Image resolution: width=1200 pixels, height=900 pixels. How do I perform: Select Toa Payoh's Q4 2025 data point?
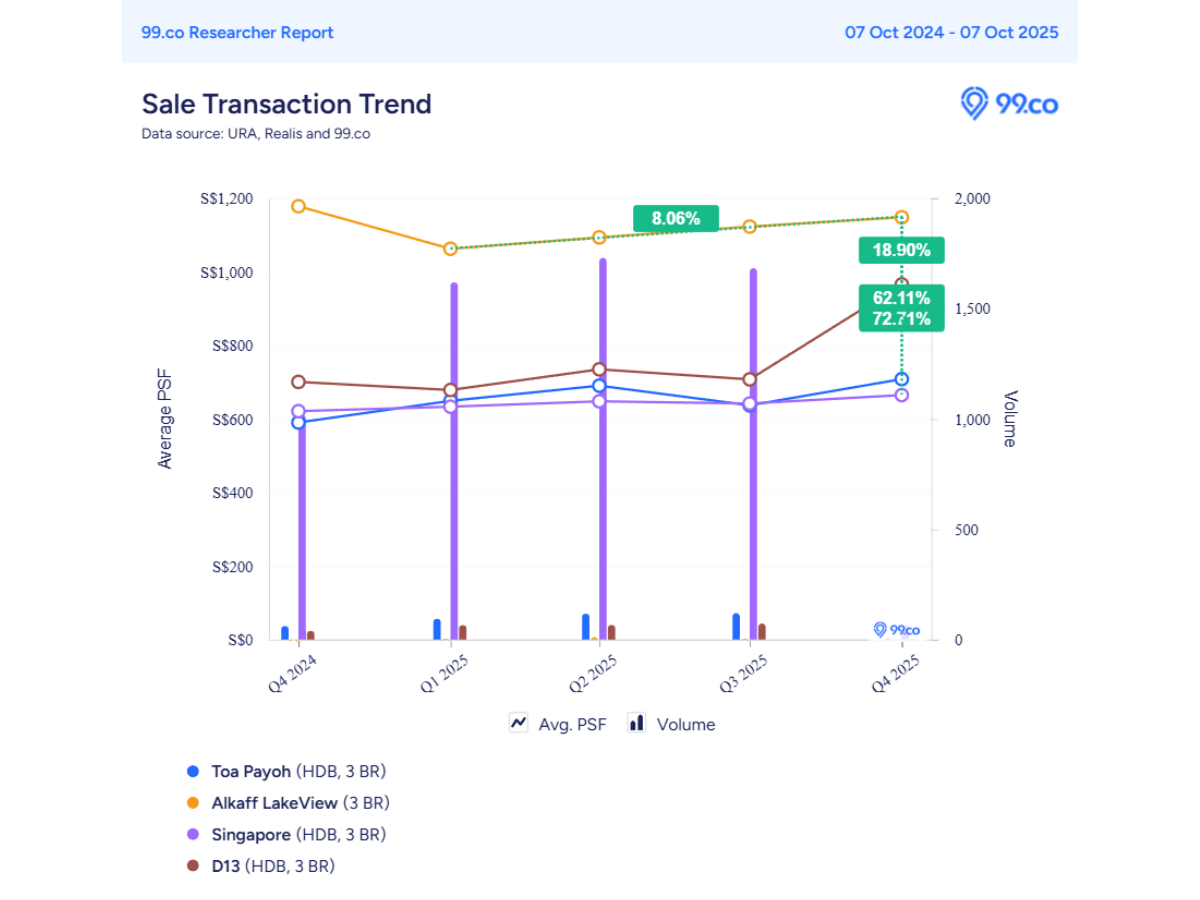[901, 379]
